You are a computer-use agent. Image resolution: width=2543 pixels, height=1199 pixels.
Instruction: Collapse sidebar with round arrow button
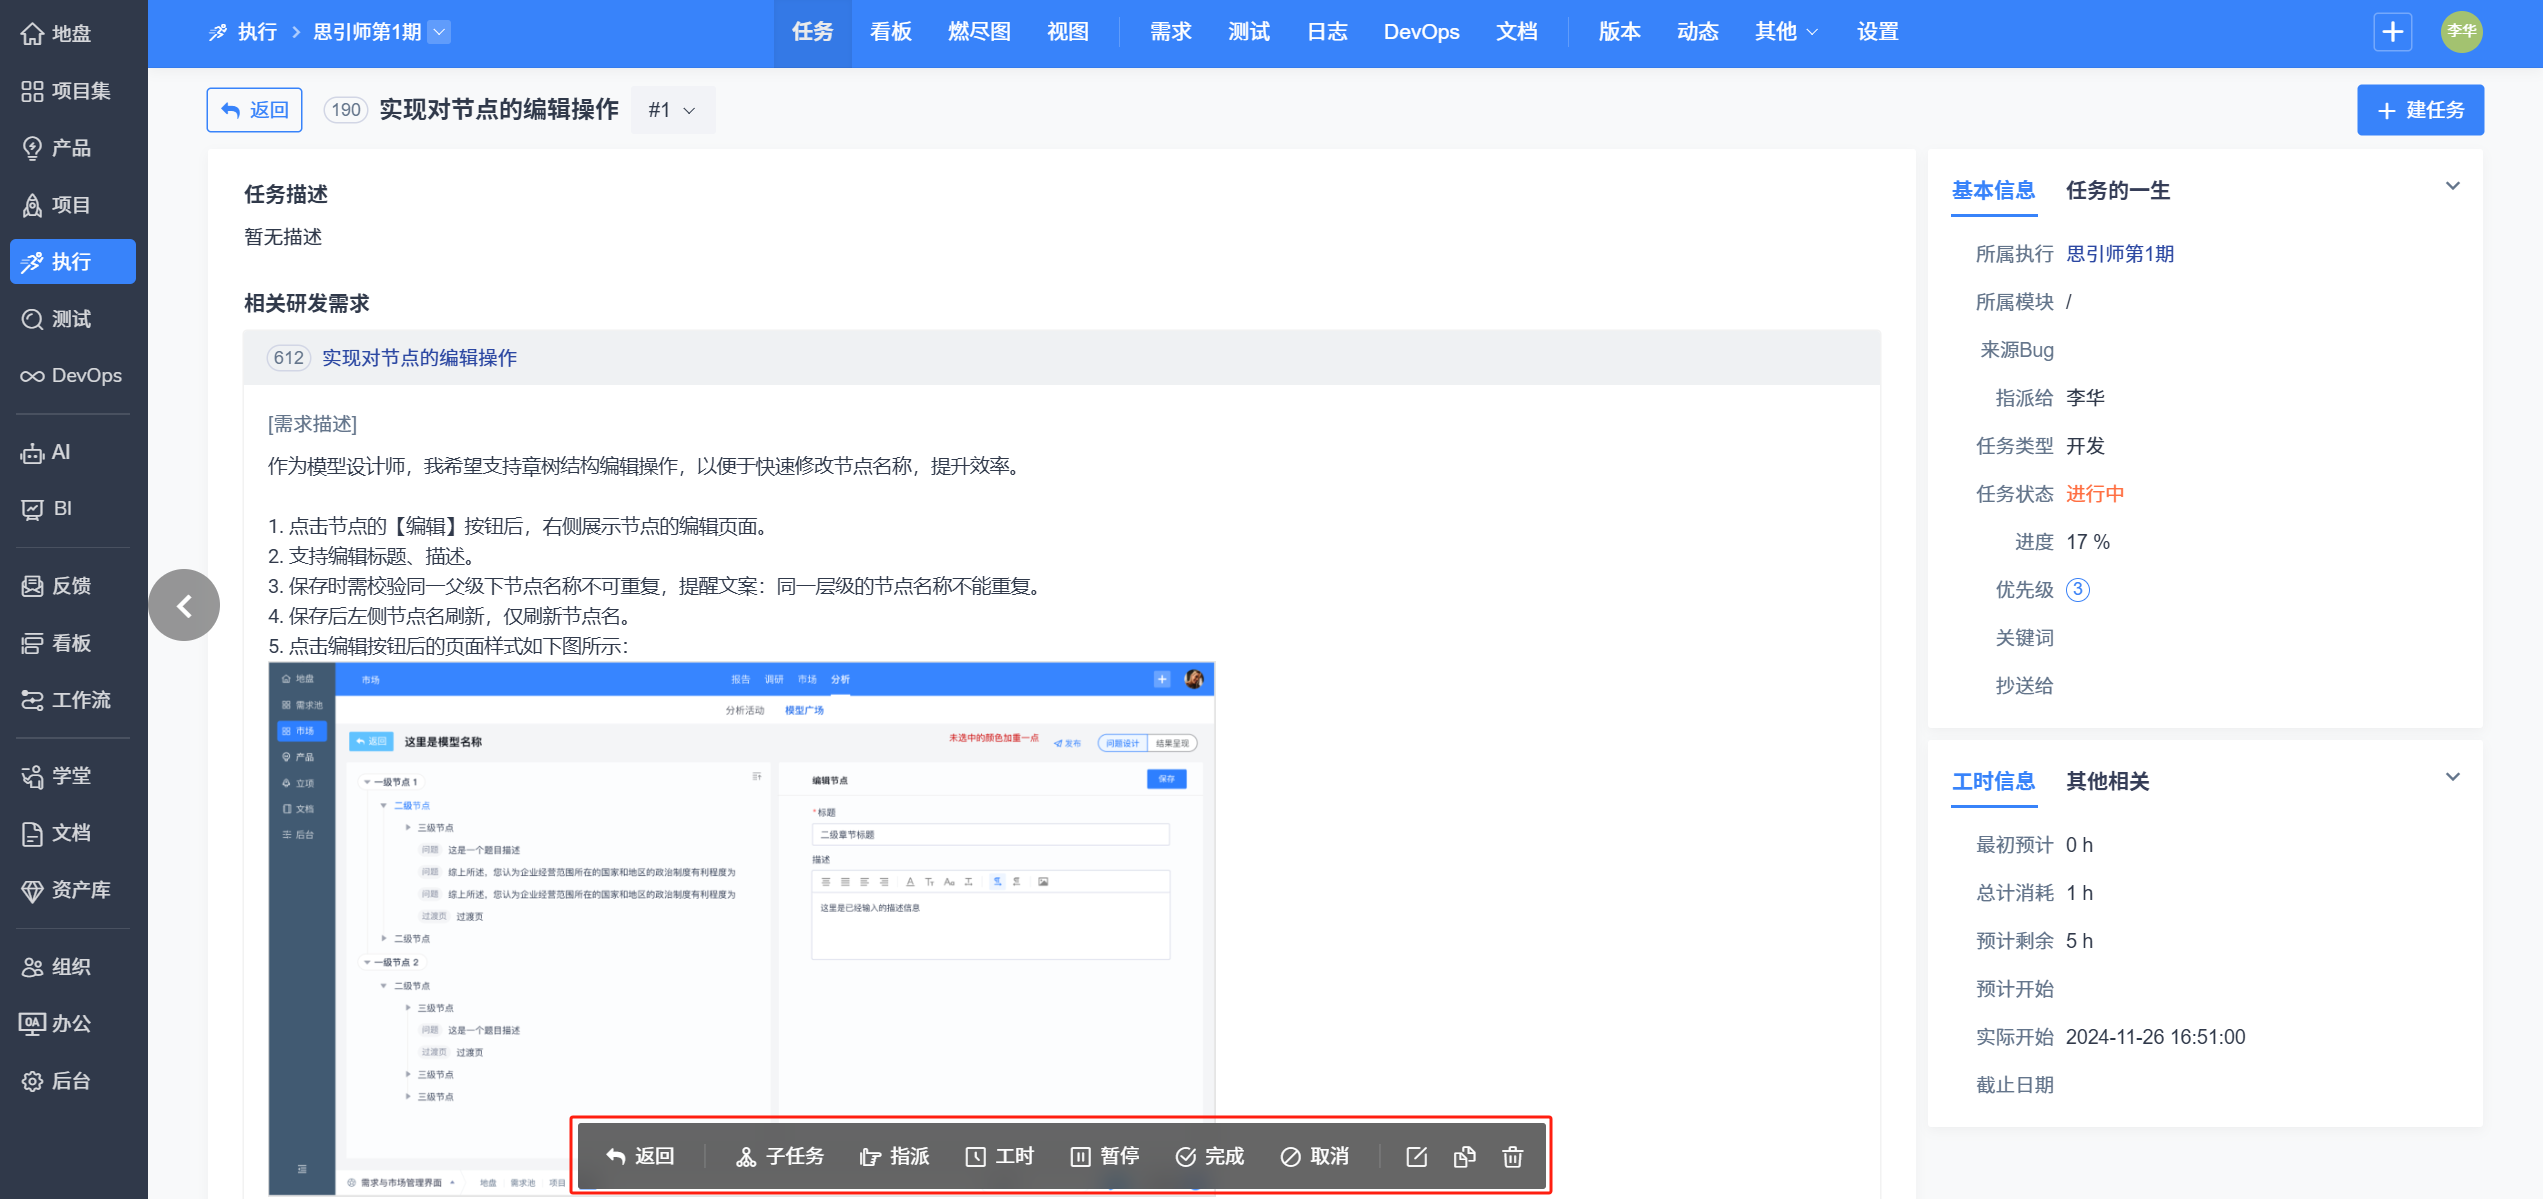click(184, 605)
